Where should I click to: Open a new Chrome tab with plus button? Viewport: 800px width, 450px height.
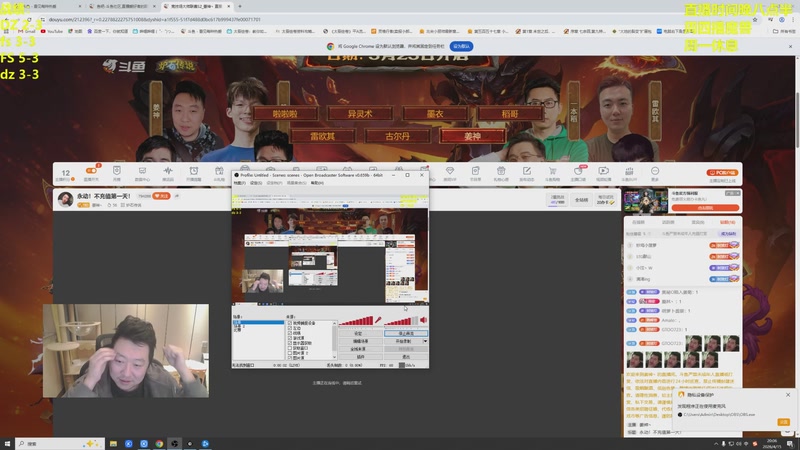pos(240,6)
